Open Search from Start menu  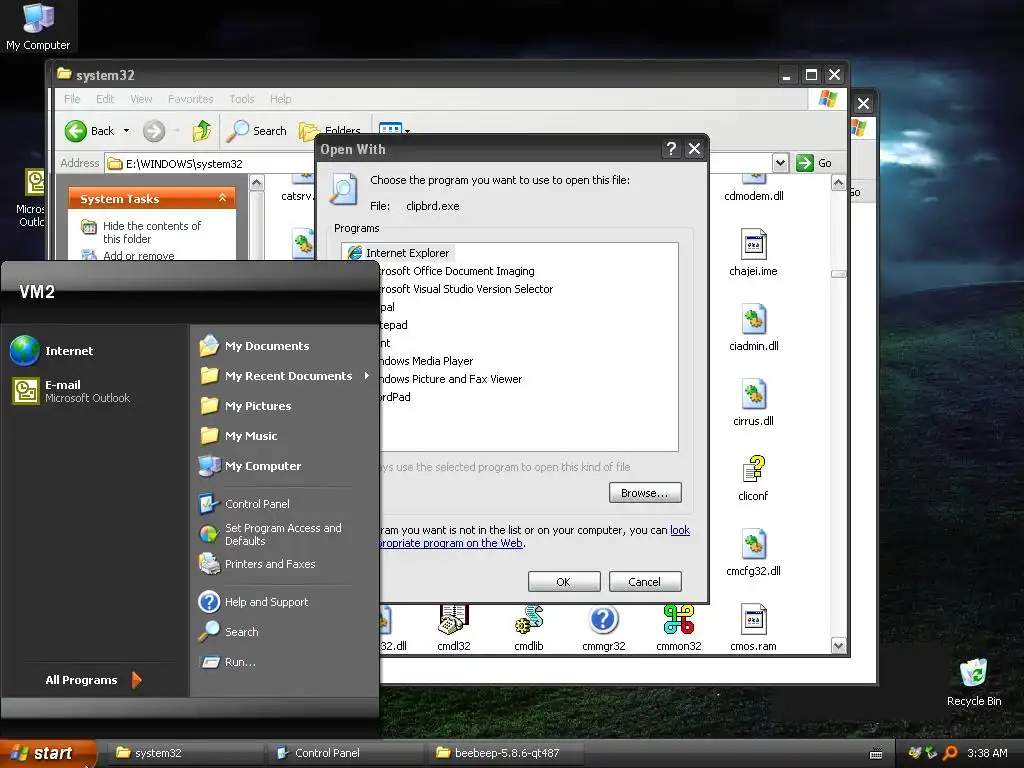229,632
